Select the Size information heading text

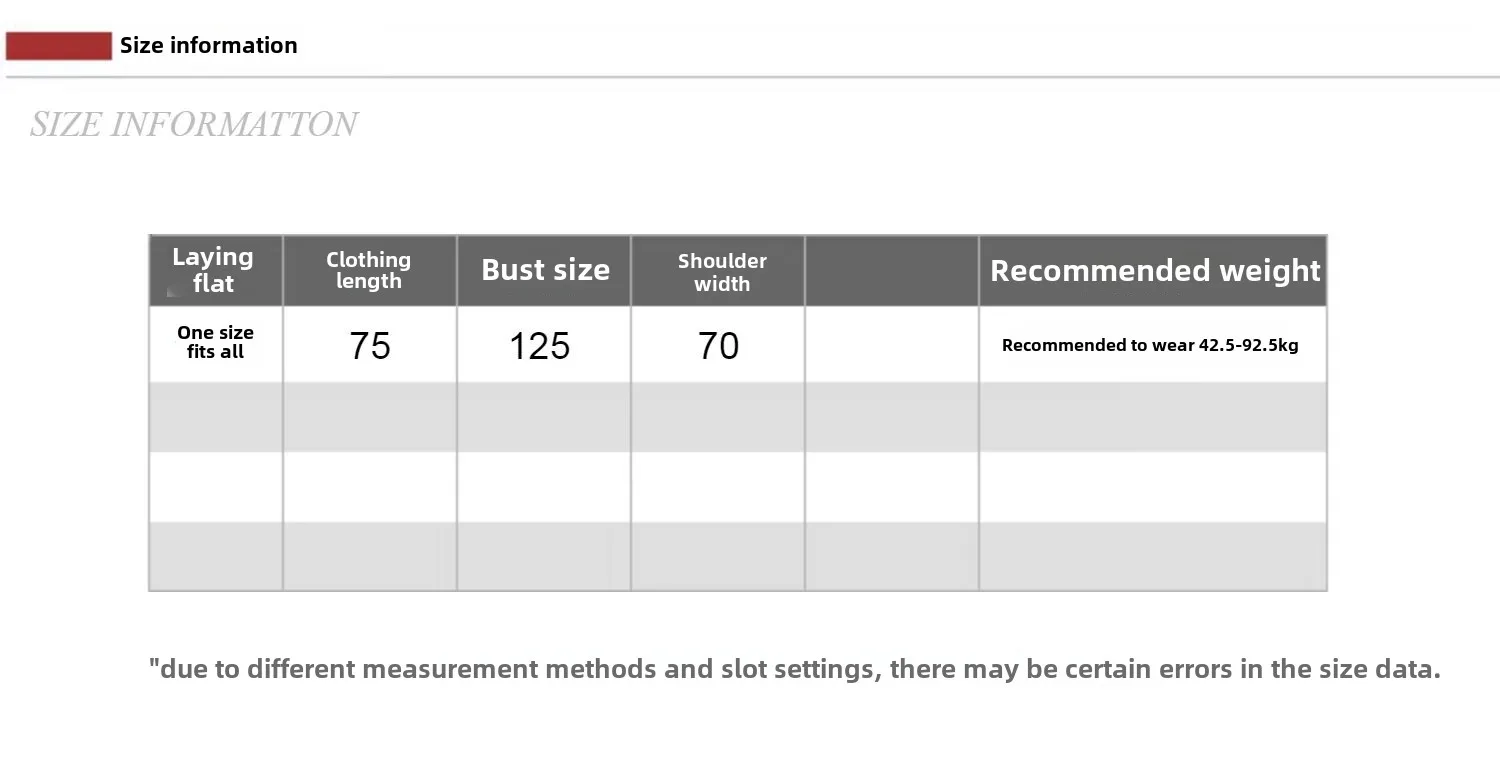tap(208, 45)
